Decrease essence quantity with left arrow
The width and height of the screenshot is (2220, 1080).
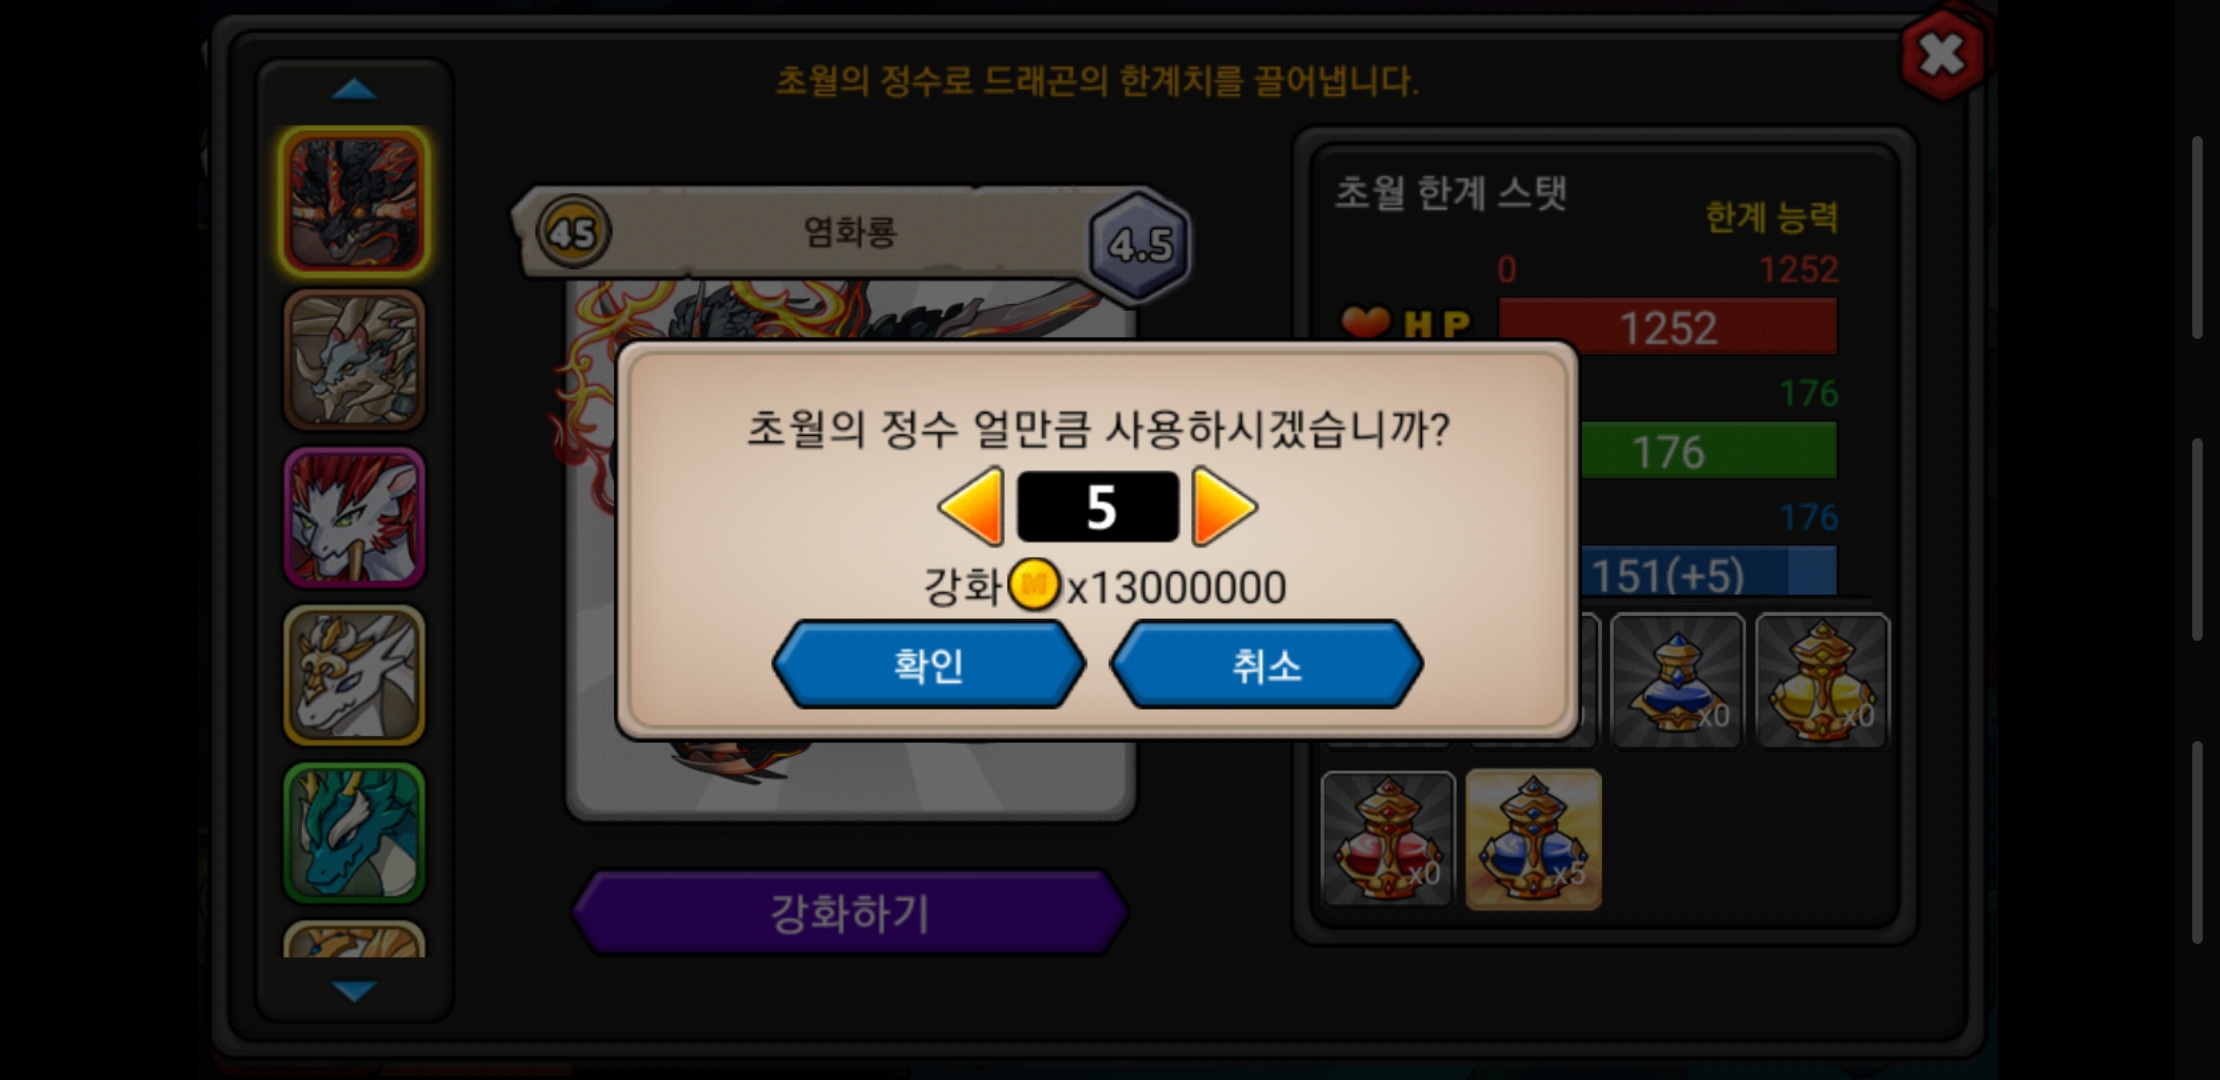972,507
